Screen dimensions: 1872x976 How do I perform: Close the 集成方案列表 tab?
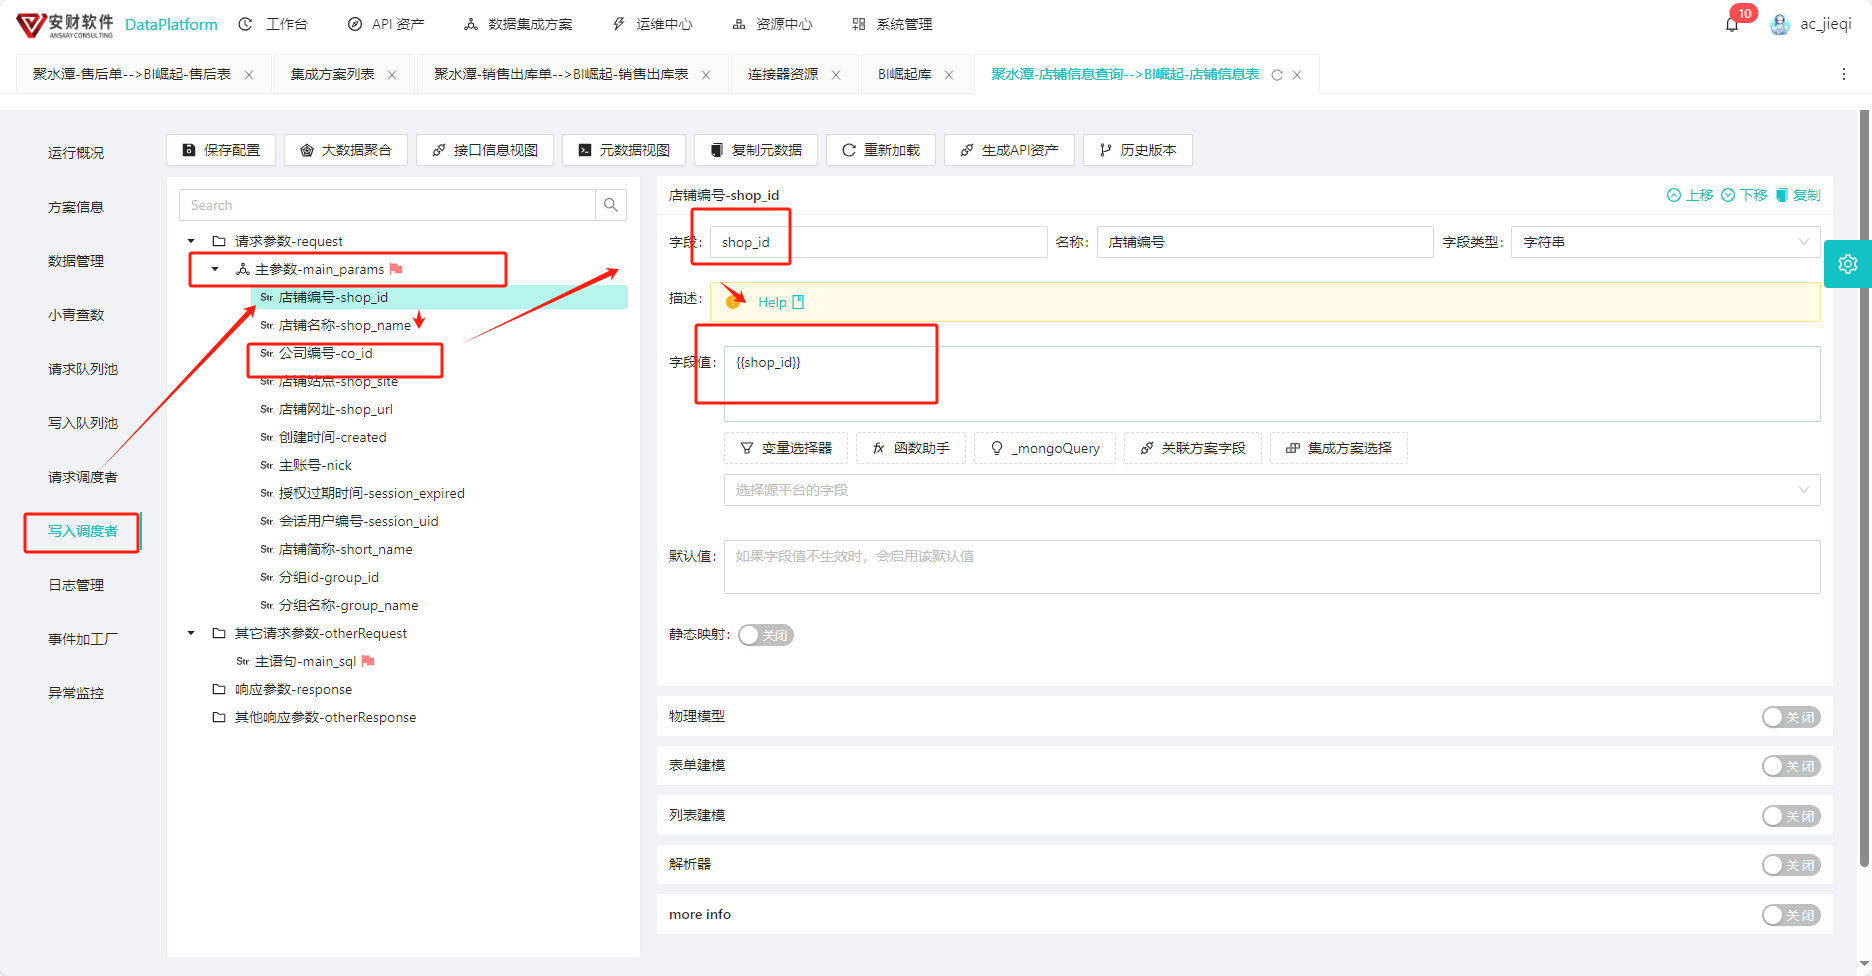click(x=392, y=75)
